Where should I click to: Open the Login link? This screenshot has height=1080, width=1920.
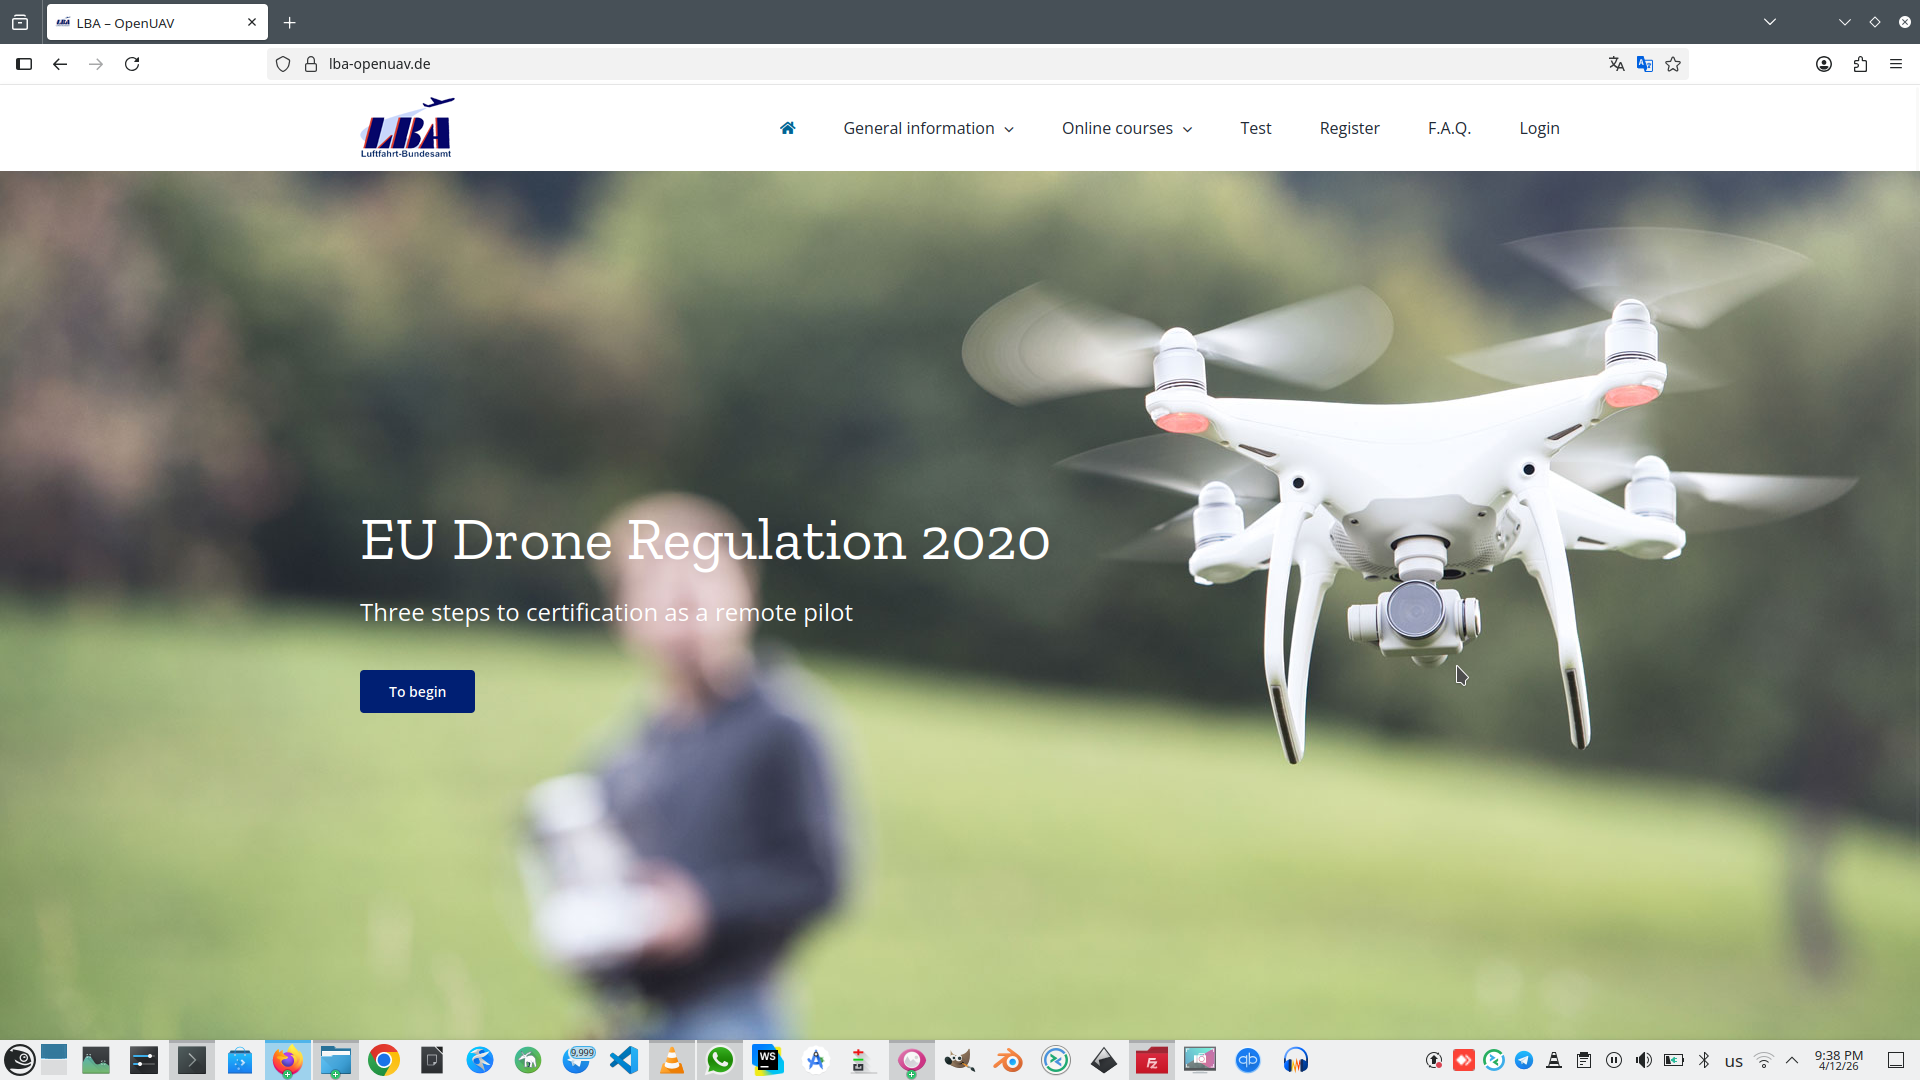[x=1539, y=128]
